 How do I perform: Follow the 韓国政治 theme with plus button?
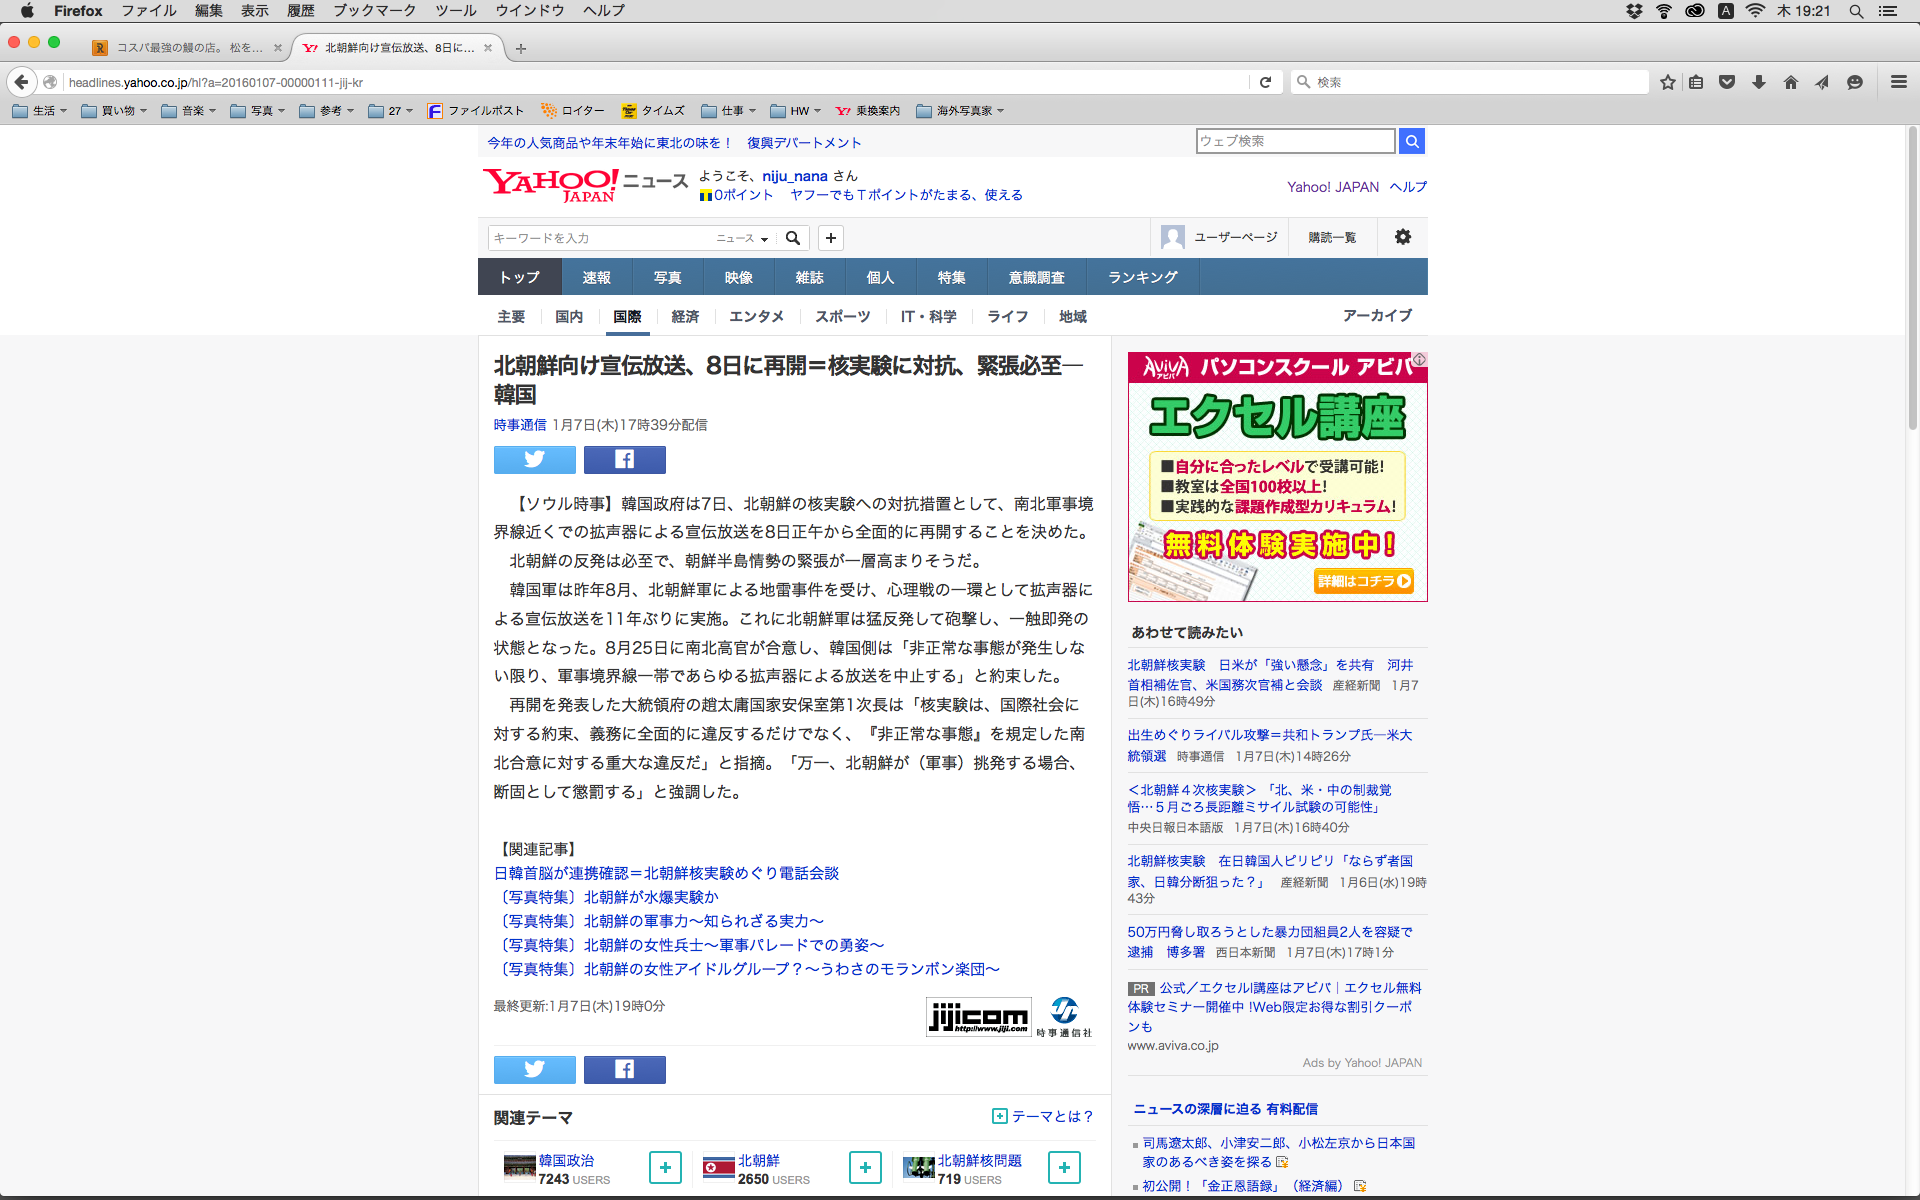tap(665, 1167)
